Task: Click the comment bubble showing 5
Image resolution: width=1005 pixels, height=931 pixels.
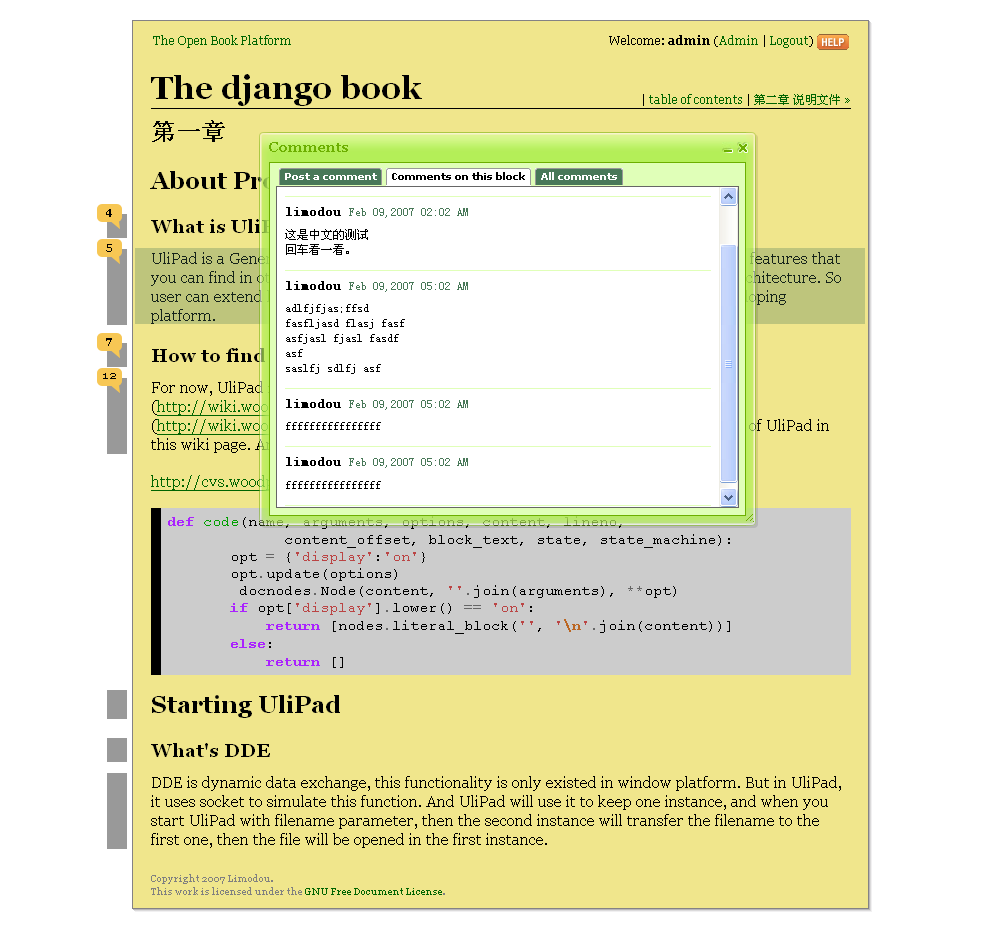Action: click(109, 248)
